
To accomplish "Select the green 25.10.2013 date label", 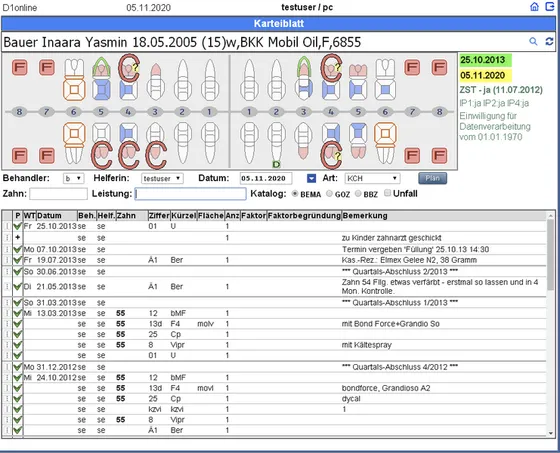I will click(x=485, y=60).
